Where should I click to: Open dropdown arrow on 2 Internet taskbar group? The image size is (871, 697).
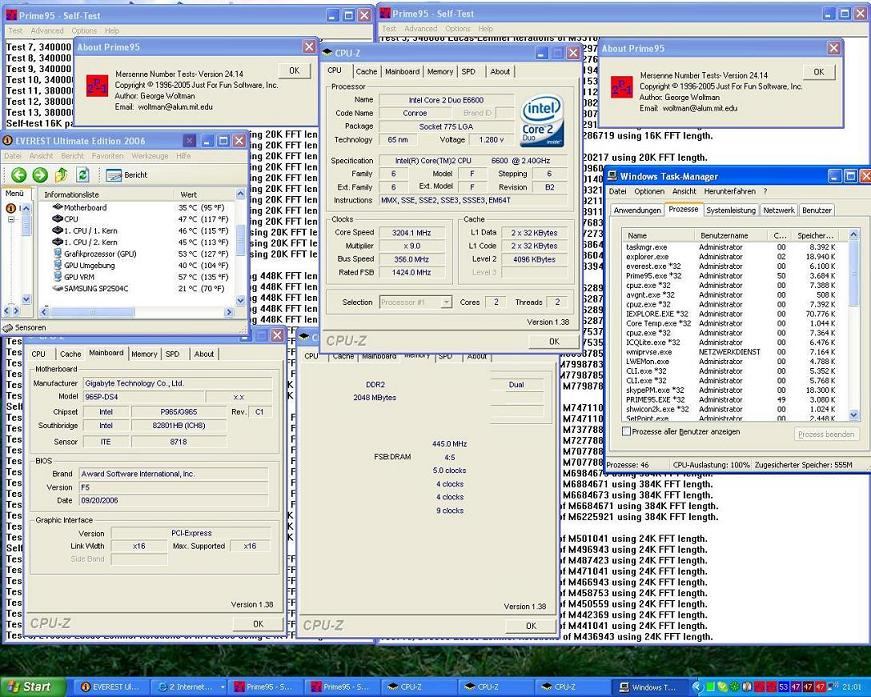click(x=222, y=687)
